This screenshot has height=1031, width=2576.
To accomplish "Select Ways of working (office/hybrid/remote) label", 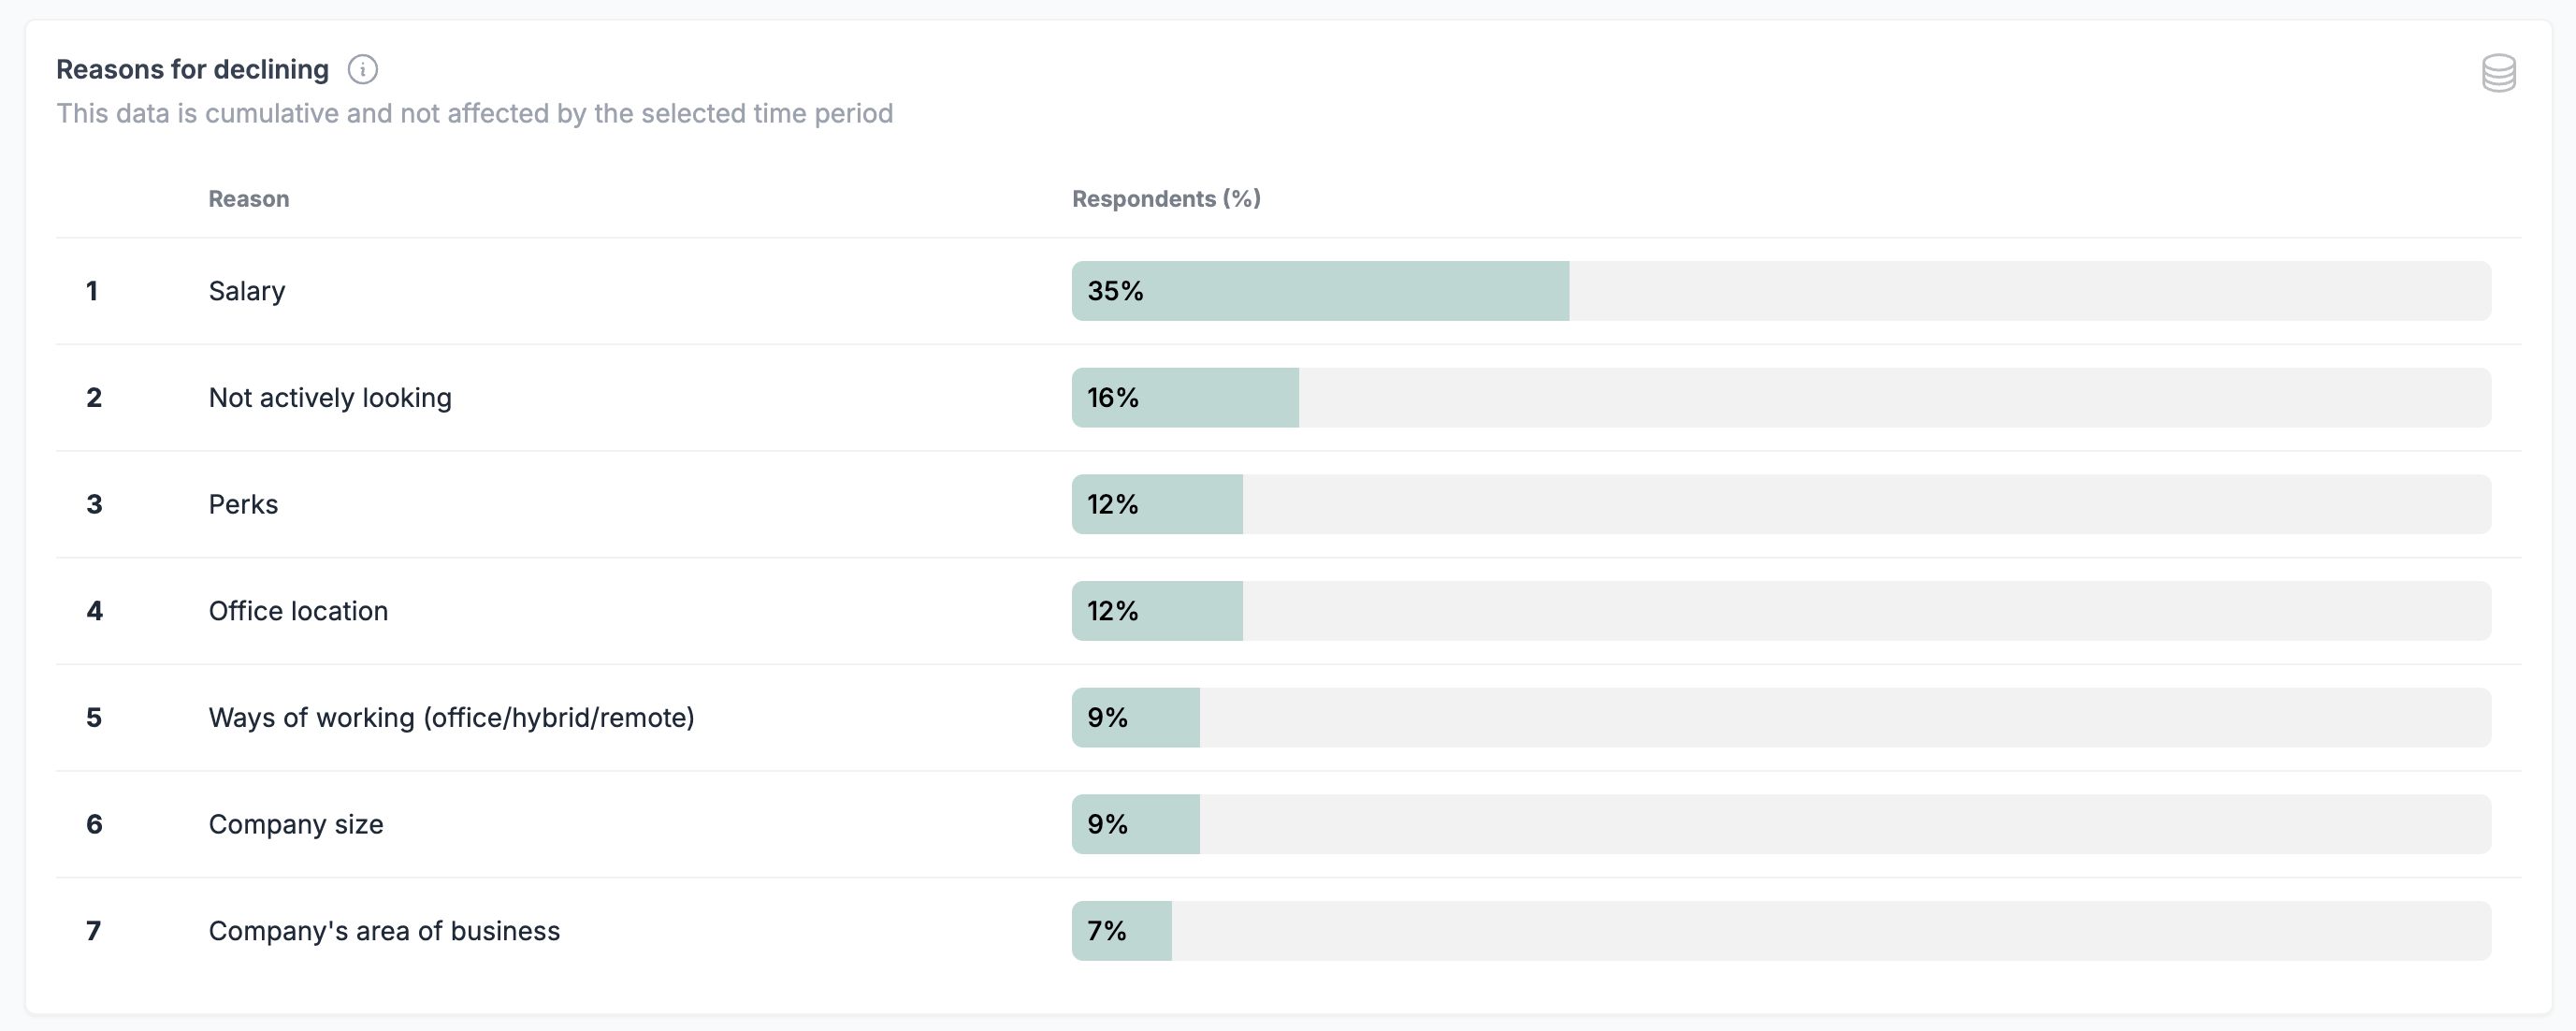I will point(451,718).
